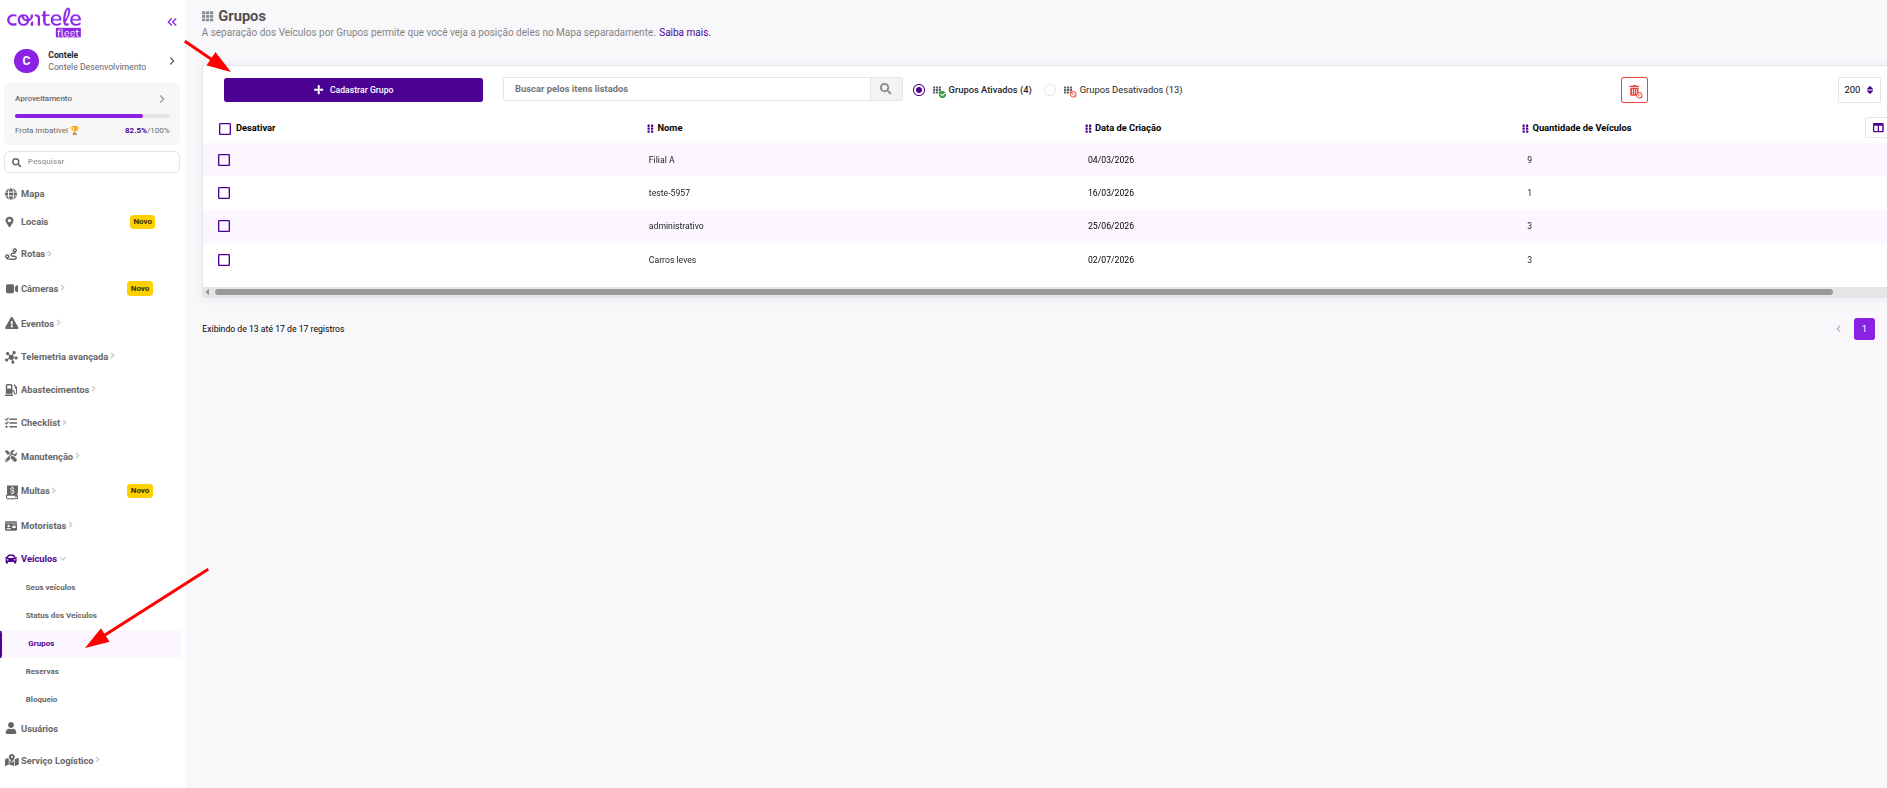Click the Serviço Logístico icon
This screenshot has height=788, width=1887.
(x=12, y=761)
